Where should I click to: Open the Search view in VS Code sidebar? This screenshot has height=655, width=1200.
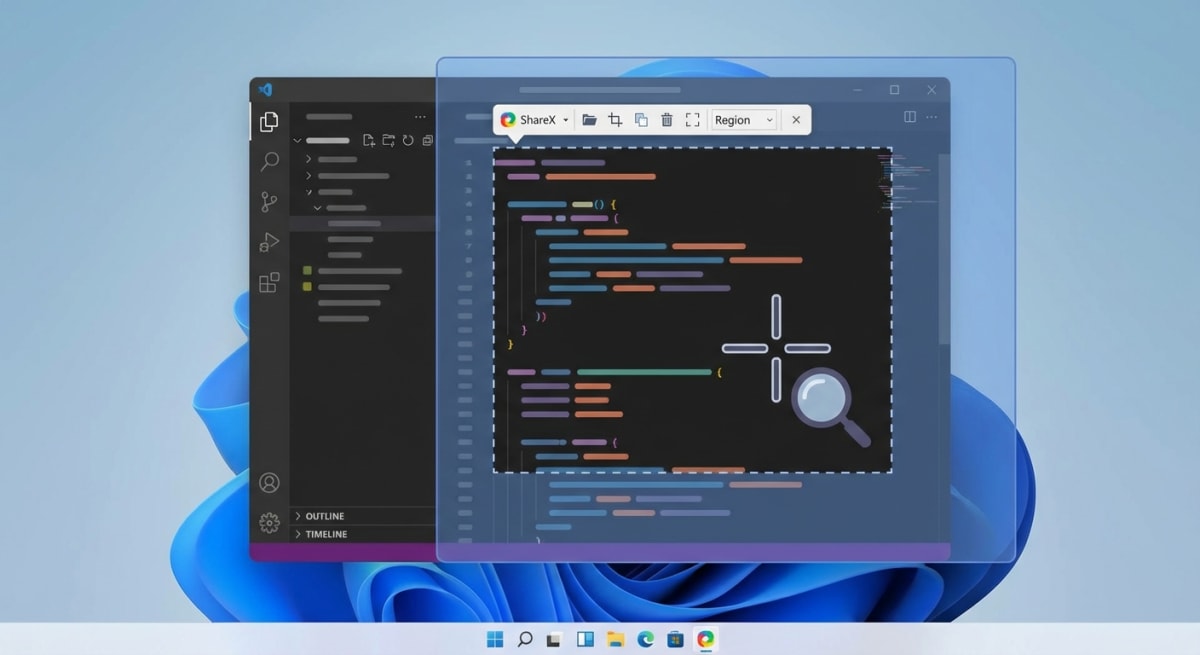coord(267,162)
